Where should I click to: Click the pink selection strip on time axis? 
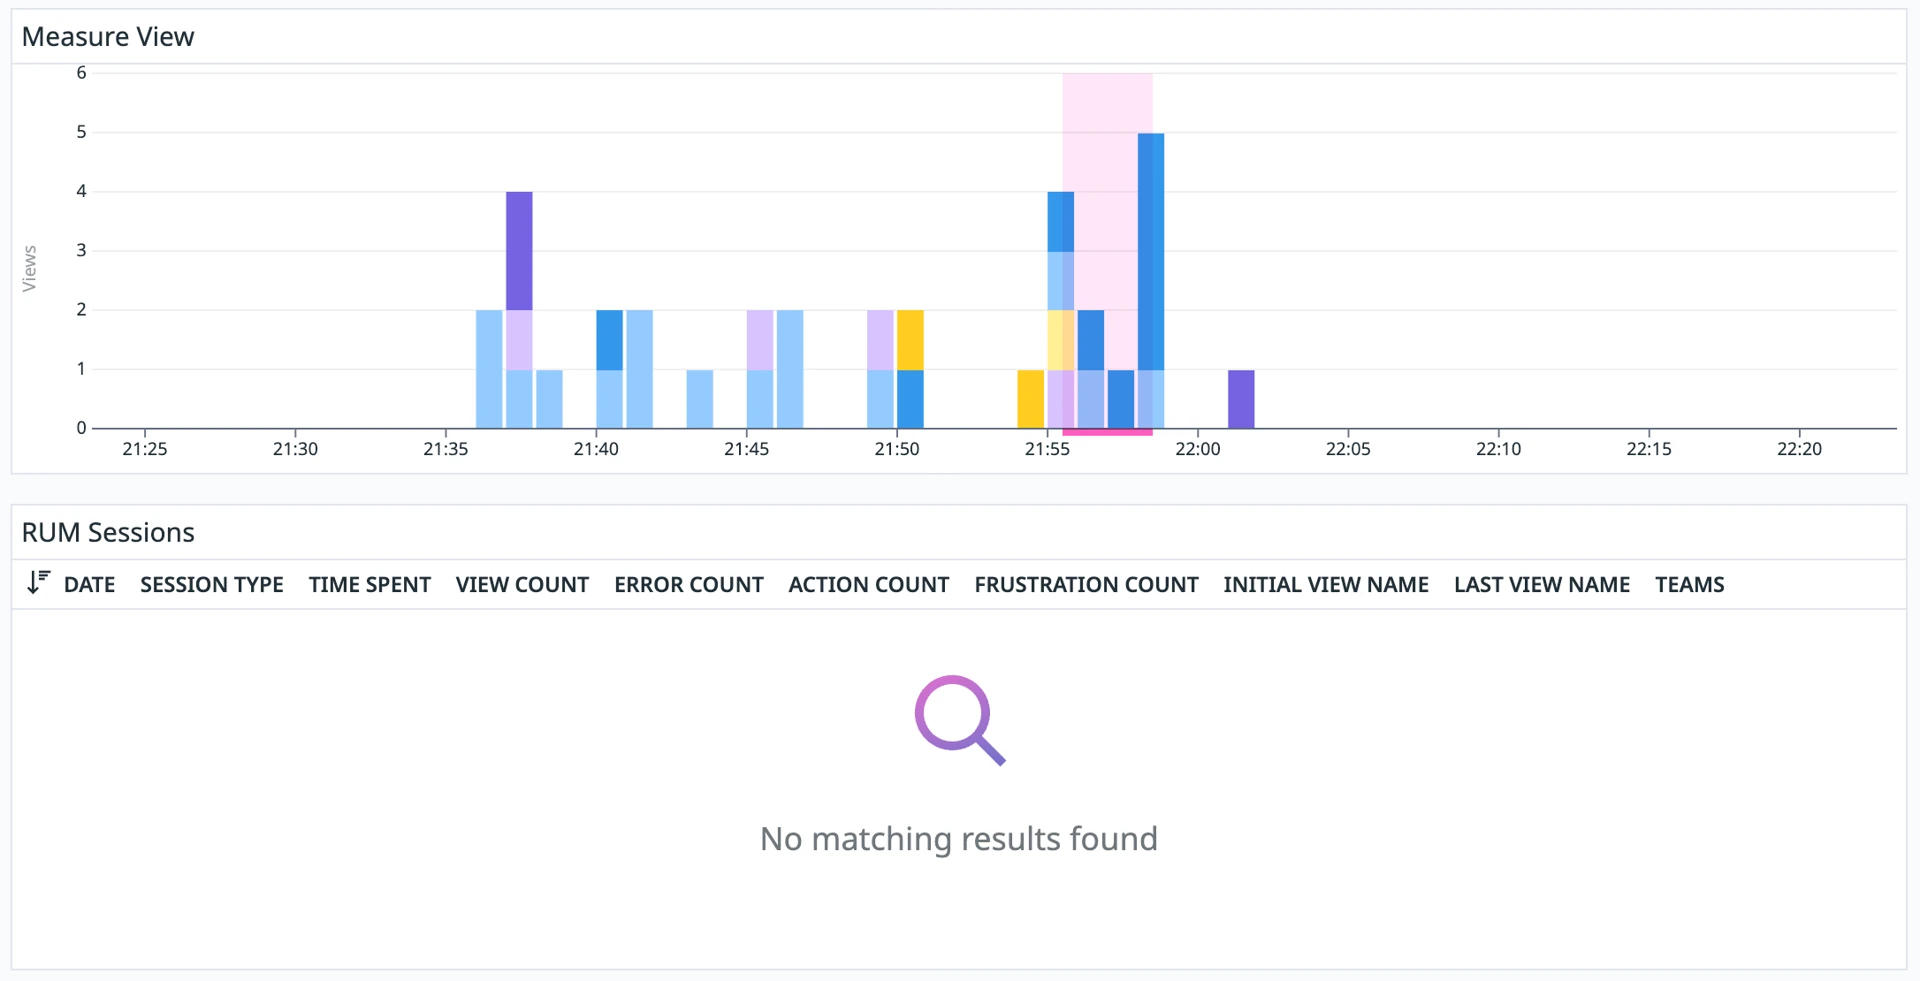tap(1107, 432)
